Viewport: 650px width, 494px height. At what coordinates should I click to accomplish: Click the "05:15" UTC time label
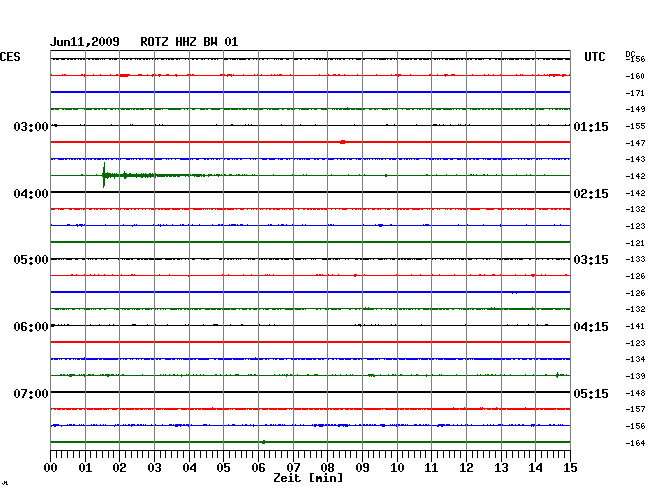click(x=591, y=393)
